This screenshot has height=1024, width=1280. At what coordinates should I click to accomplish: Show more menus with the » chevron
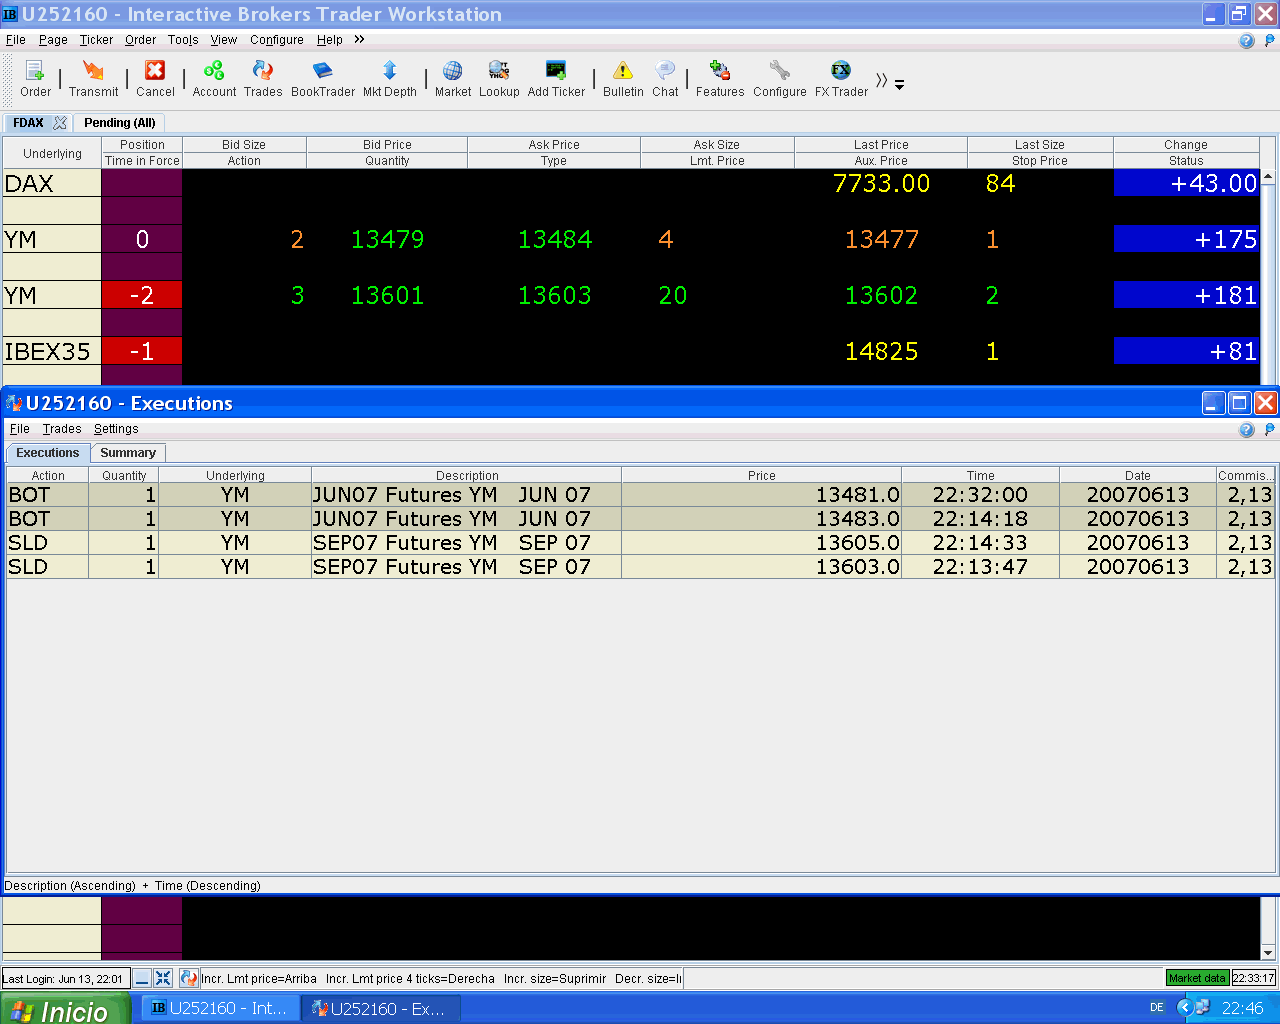359,39
